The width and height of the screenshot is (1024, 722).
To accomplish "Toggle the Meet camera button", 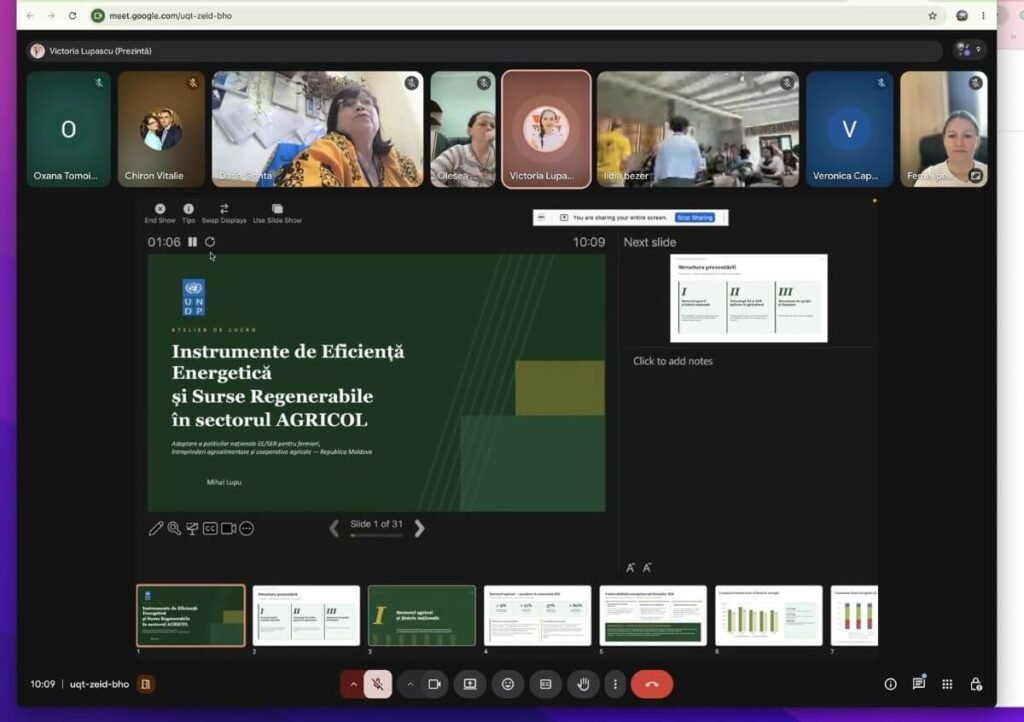I will tap(434, 684).
